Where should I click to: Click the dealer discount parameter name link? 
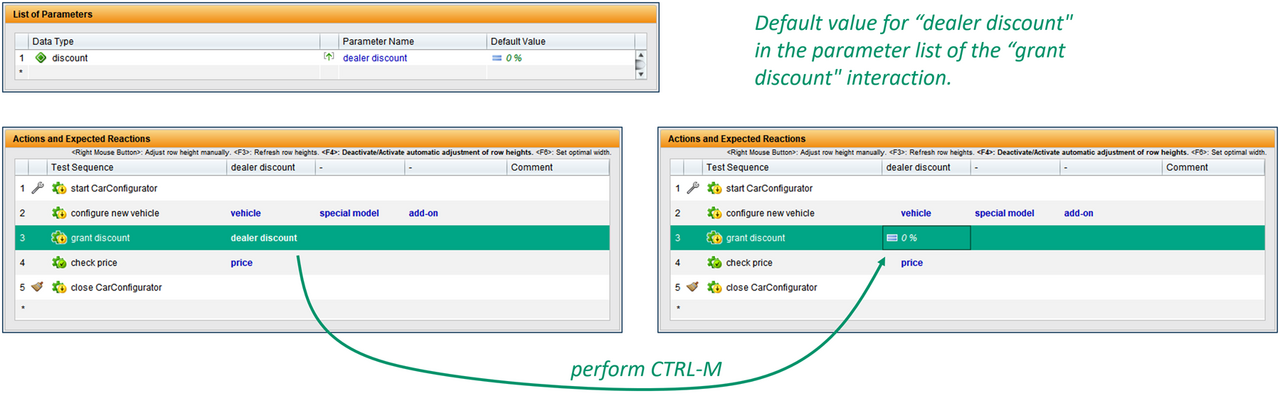click(x=375, y=58)
